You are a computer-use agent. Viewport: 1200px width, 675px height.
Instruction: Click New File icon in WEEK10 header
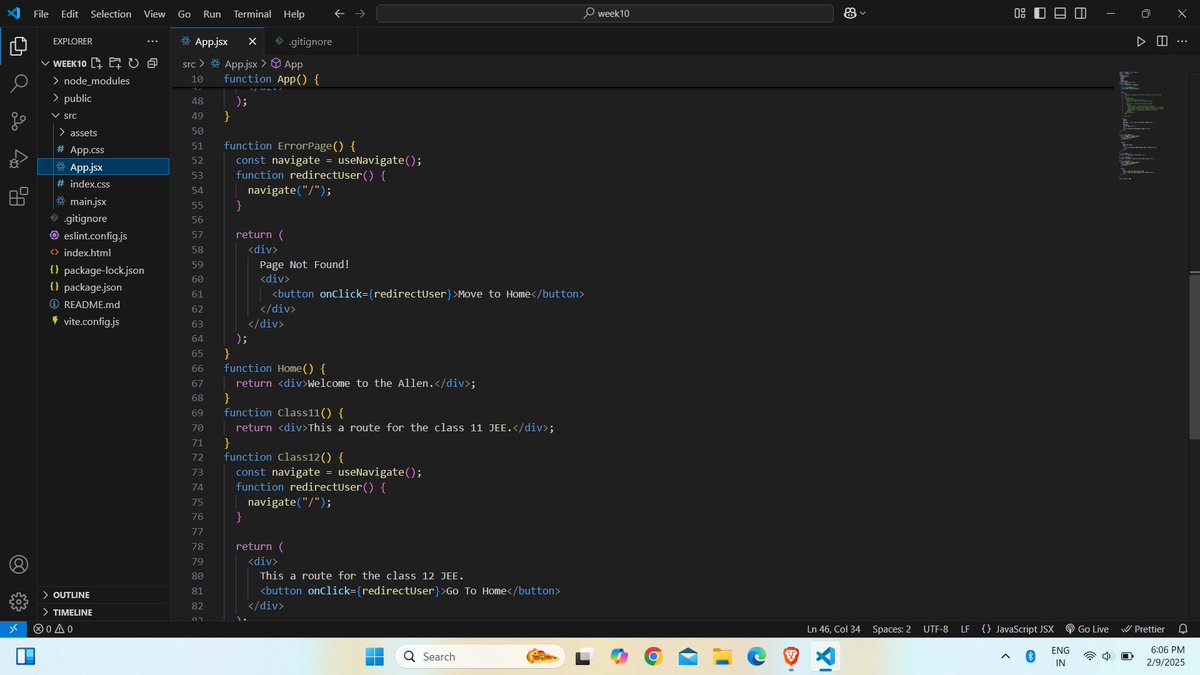pyautogui.click(x=98, y=63)
